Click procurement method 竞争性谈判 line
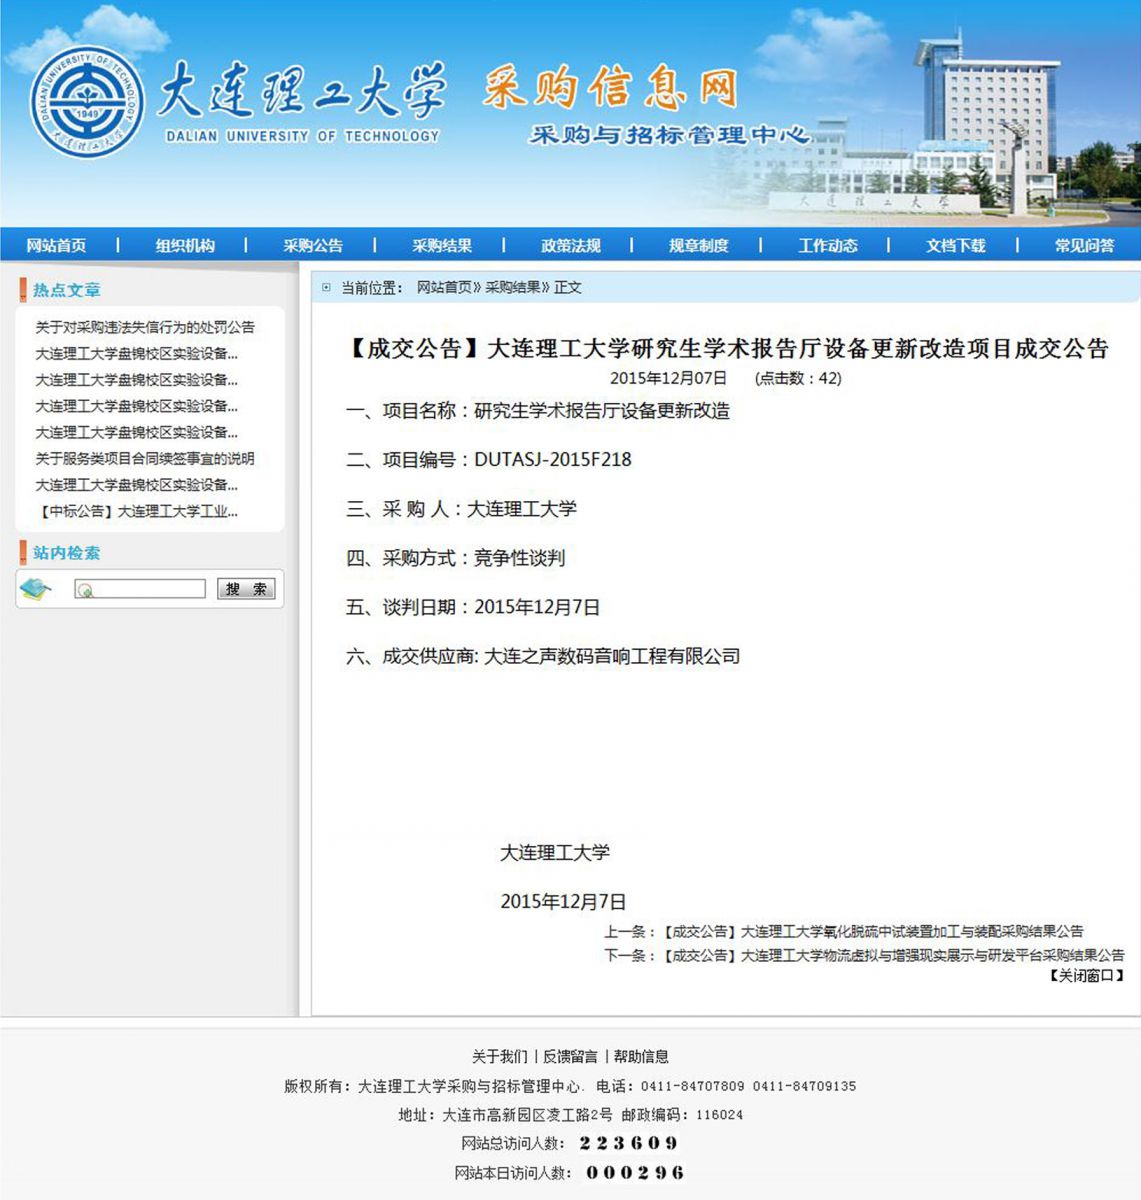The image size is (1141, 1200). [456, 558]
